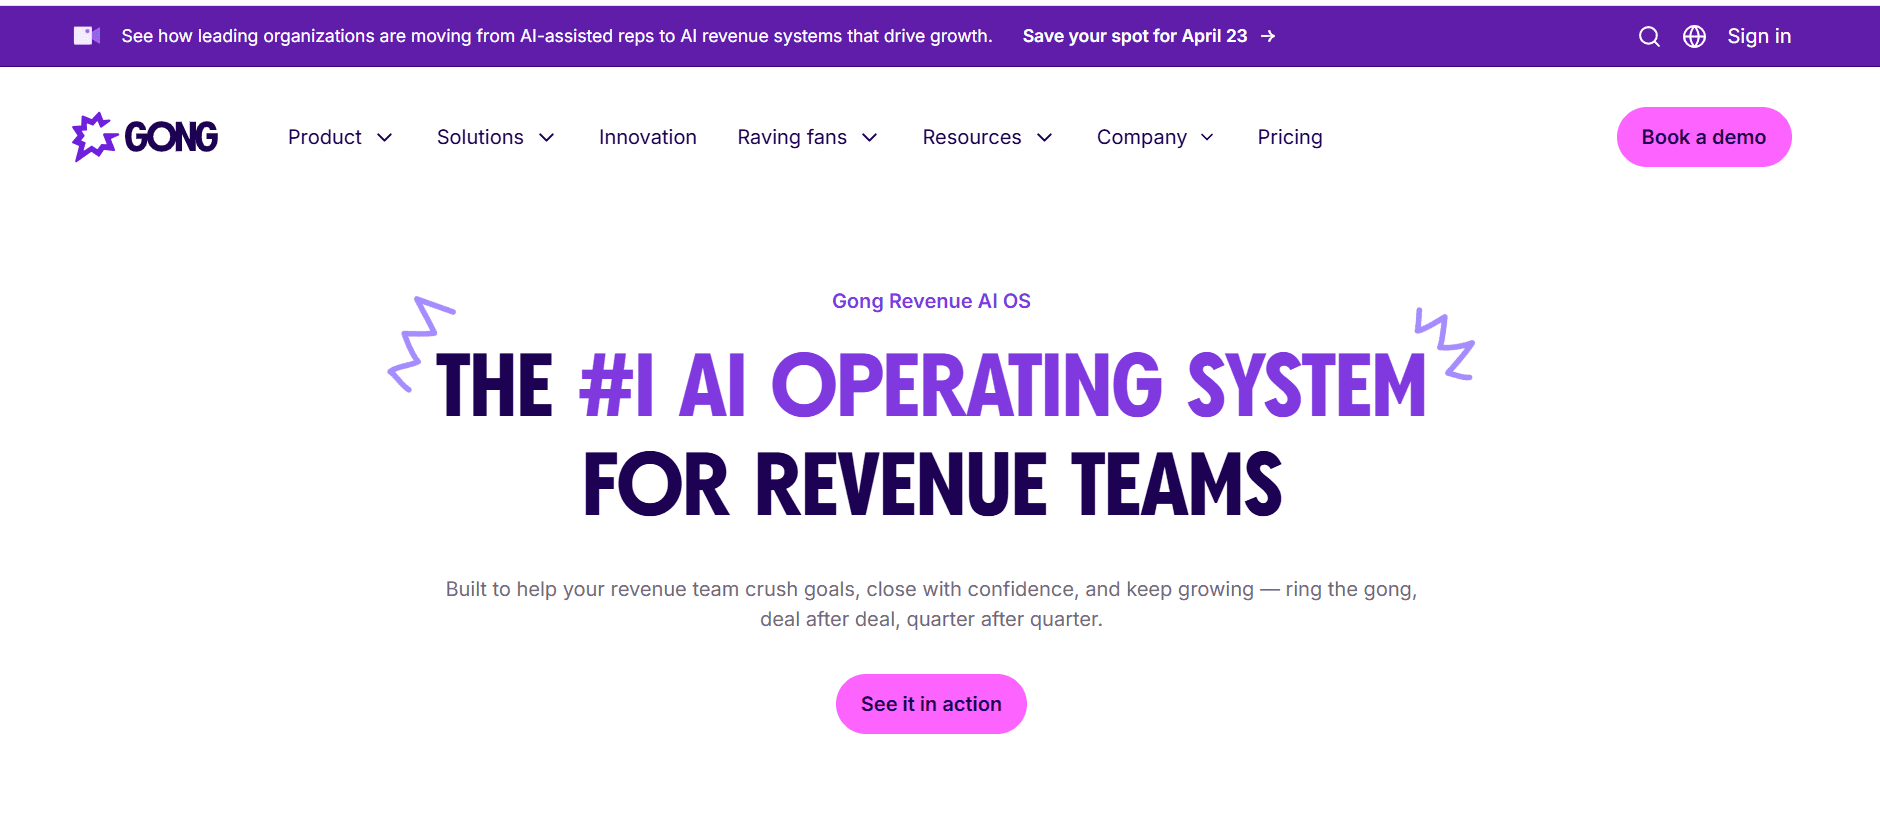This screenshot has width=1880, height=836.
Task: Click the See it in action button
Action: pyautogui.click(x=931, y=704)
